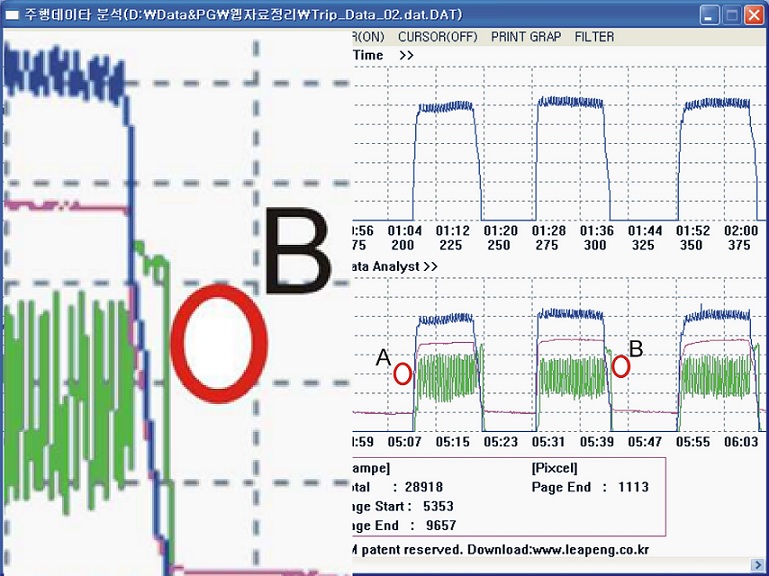The width and height of the screenshot is (769, 576).
Task: Click the app icon in the title bar
Action: coord(13,14)
